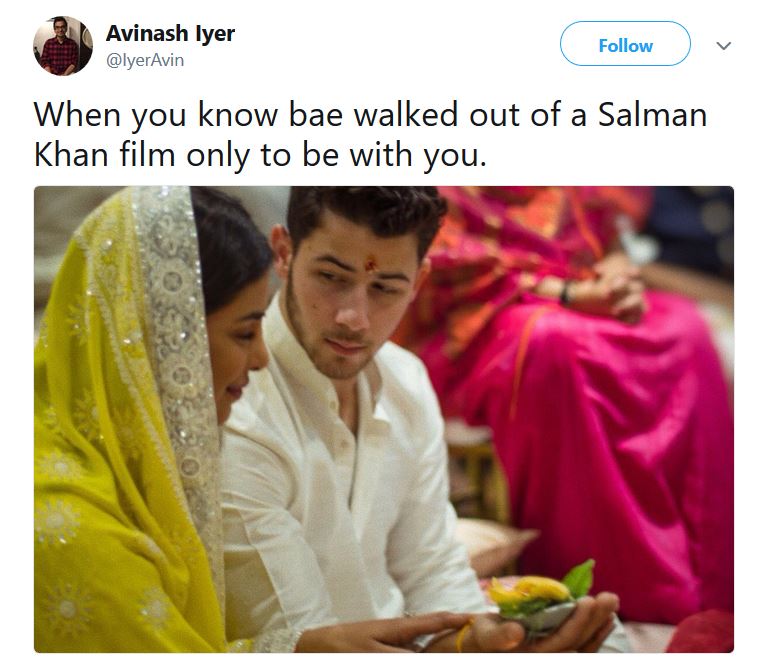The height and width of the screenshot is (667, 760).
Task: Expand the tweet options chevron
Action: click(723, 46)
